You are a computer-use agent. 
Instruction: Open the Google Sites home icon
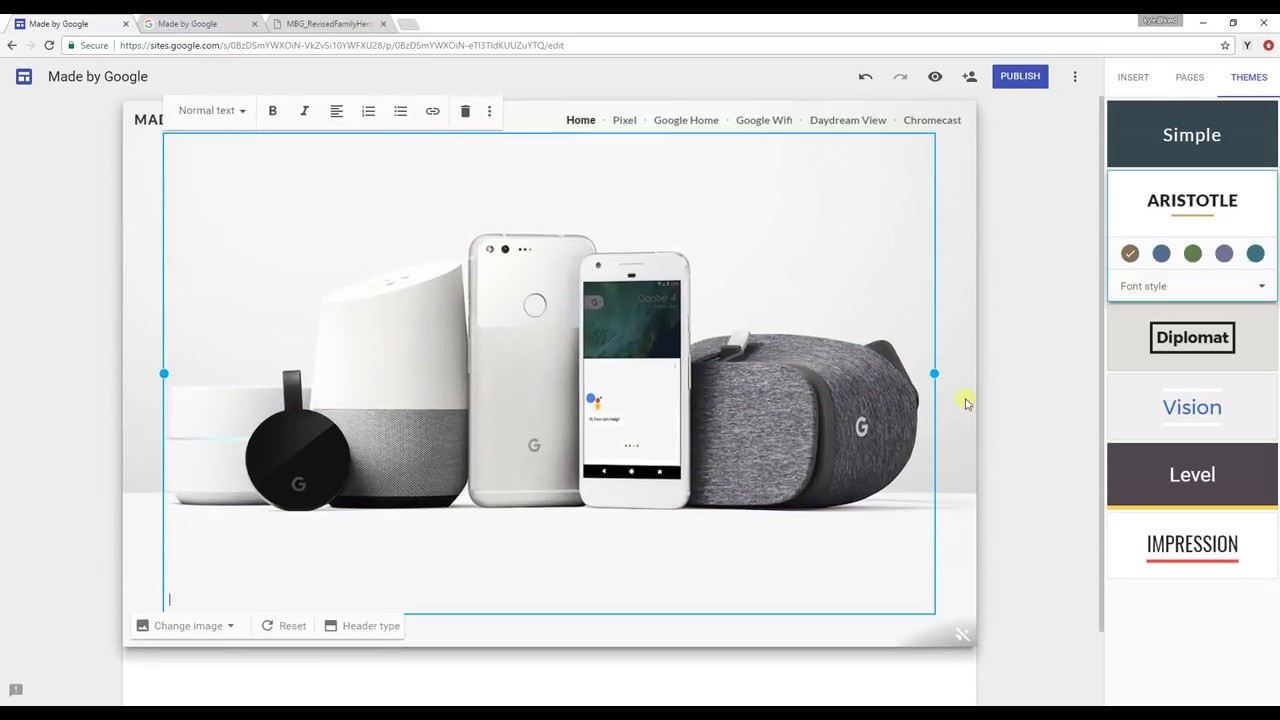click(24, 77)
